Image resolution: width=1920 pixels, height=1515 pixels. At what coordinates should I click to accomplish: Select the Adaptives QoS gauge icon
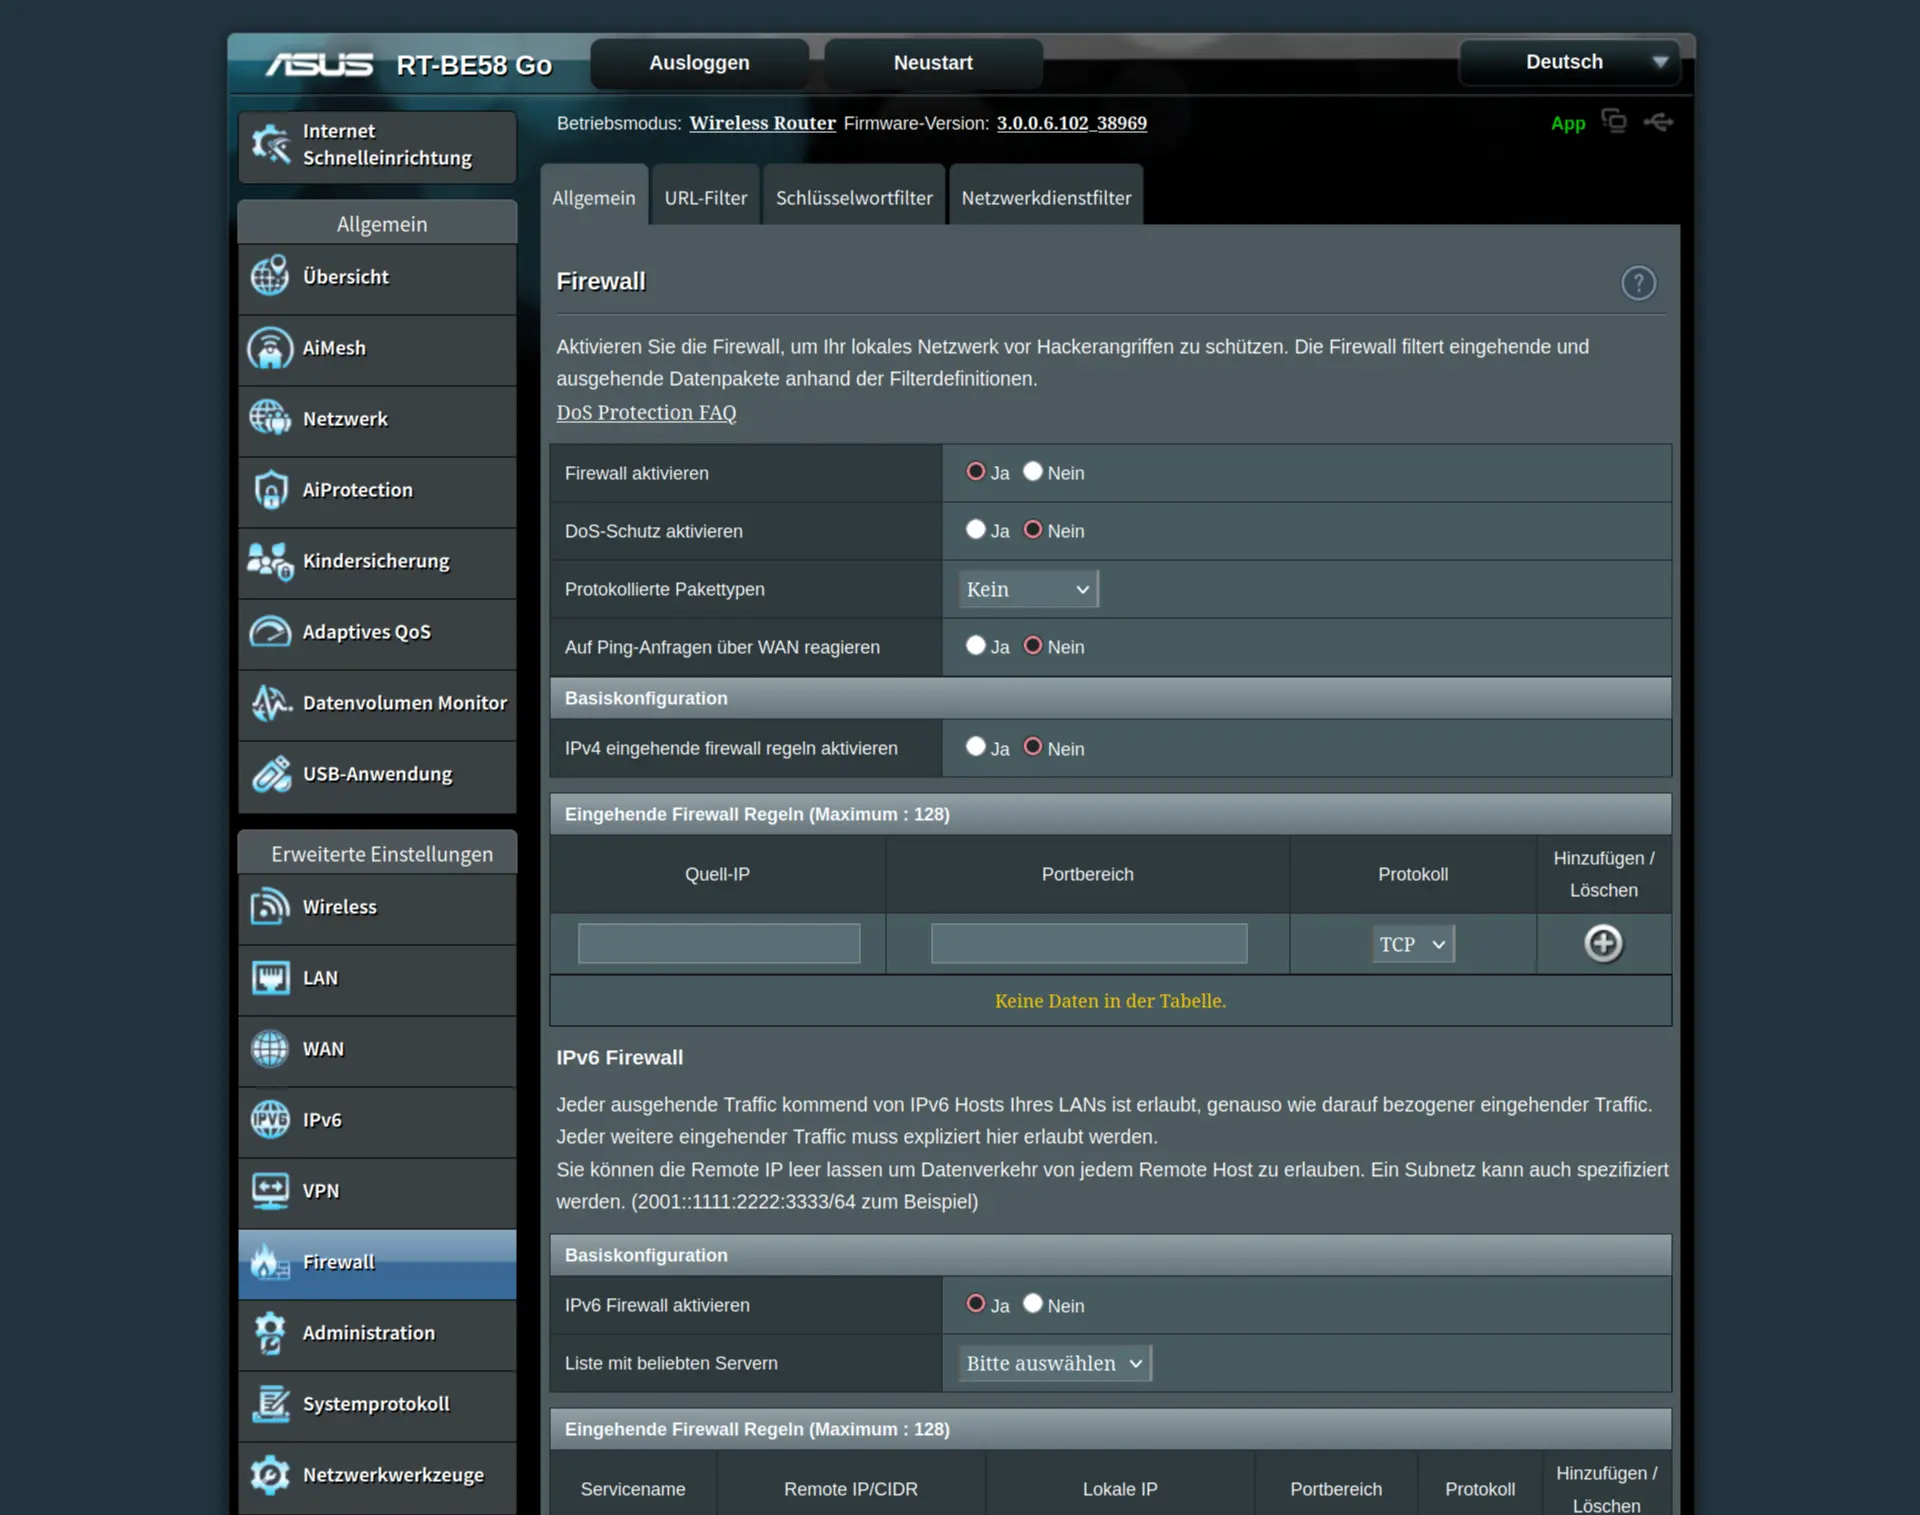[x=270, y=632]
